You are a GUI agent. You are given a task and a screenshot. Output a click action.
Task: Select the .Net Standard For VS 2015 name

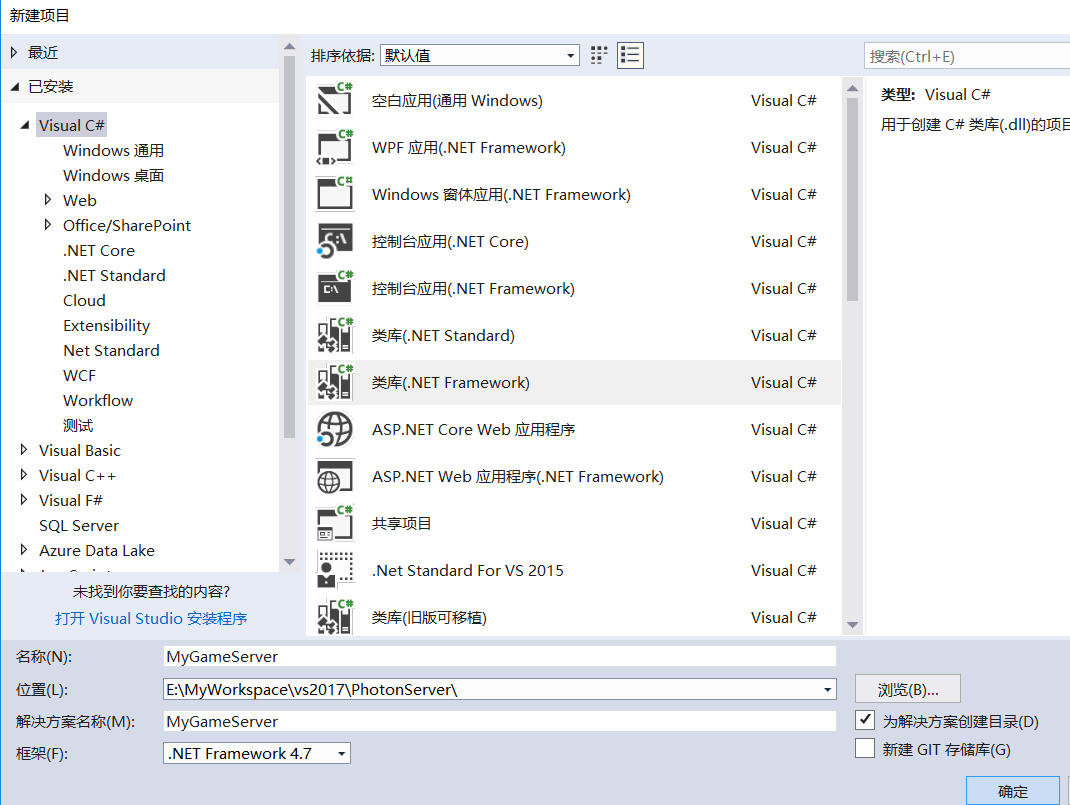click(467, 570)
